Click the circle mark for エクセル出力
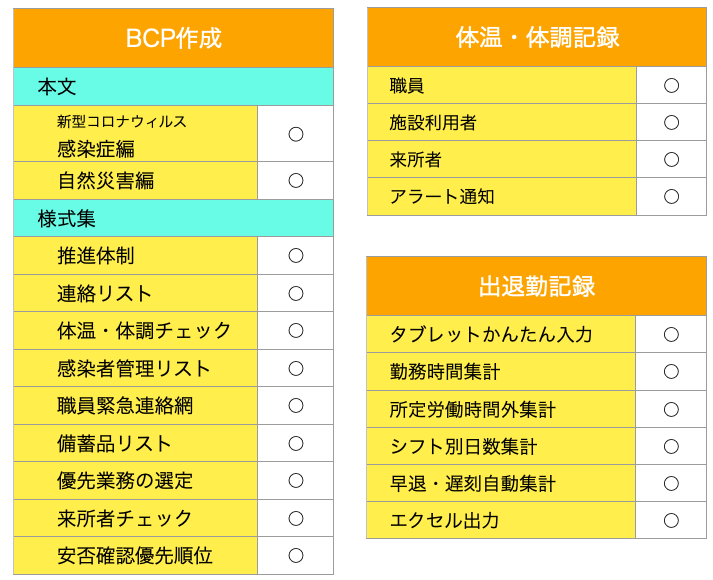 671,520
